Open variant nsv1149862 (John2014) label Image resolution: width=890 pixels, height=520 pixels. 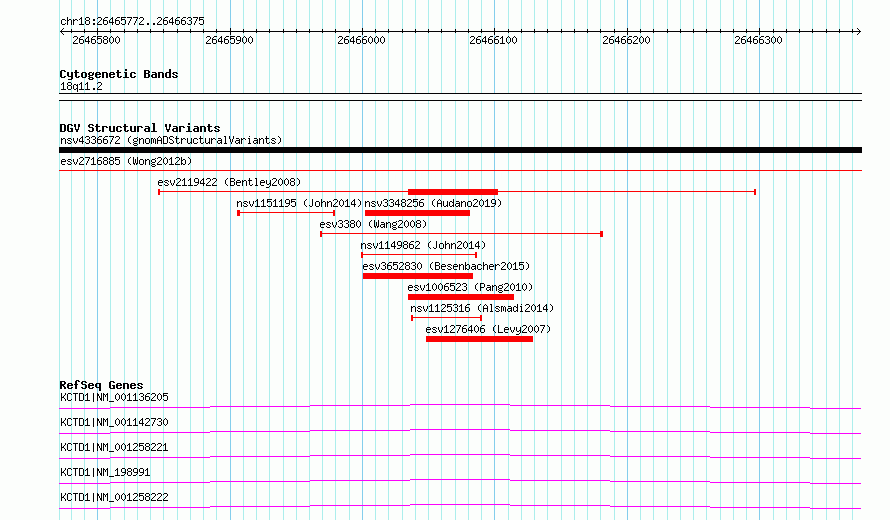423,245
